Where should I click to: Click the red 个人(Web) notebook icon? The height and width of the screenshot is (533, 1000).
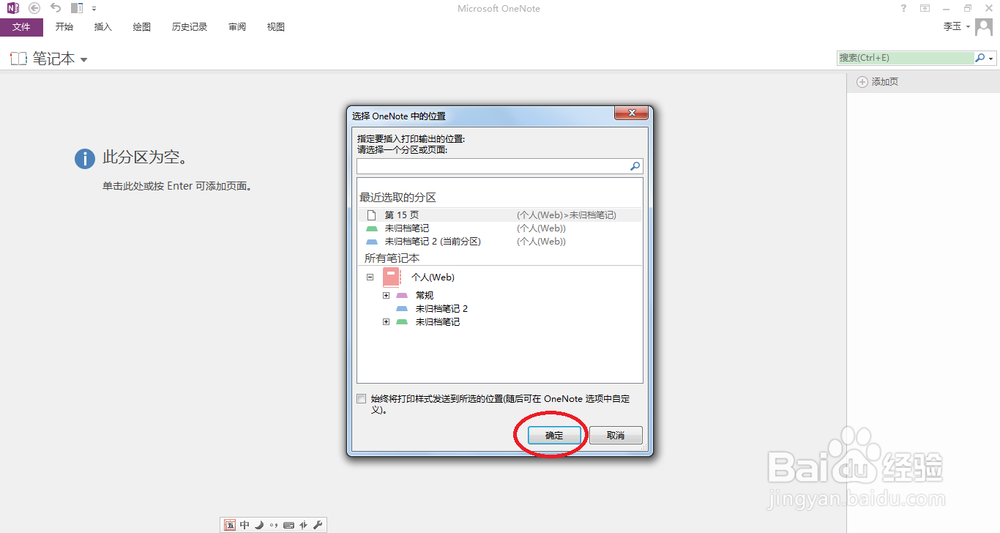(392, 277)
